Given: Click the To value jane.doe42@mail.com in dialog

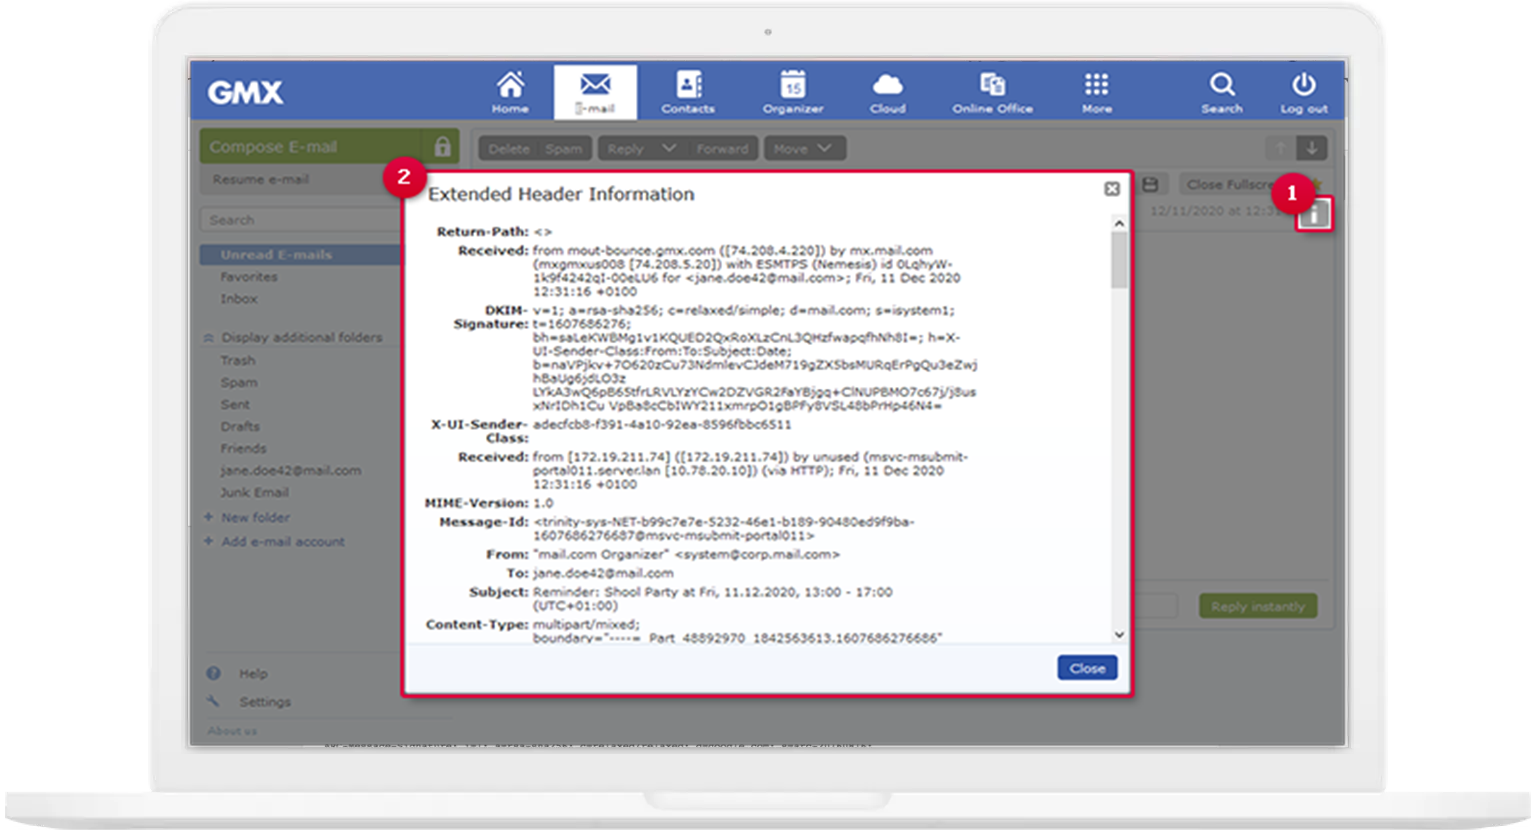Looking at the screenshot, I should point(603,573).
